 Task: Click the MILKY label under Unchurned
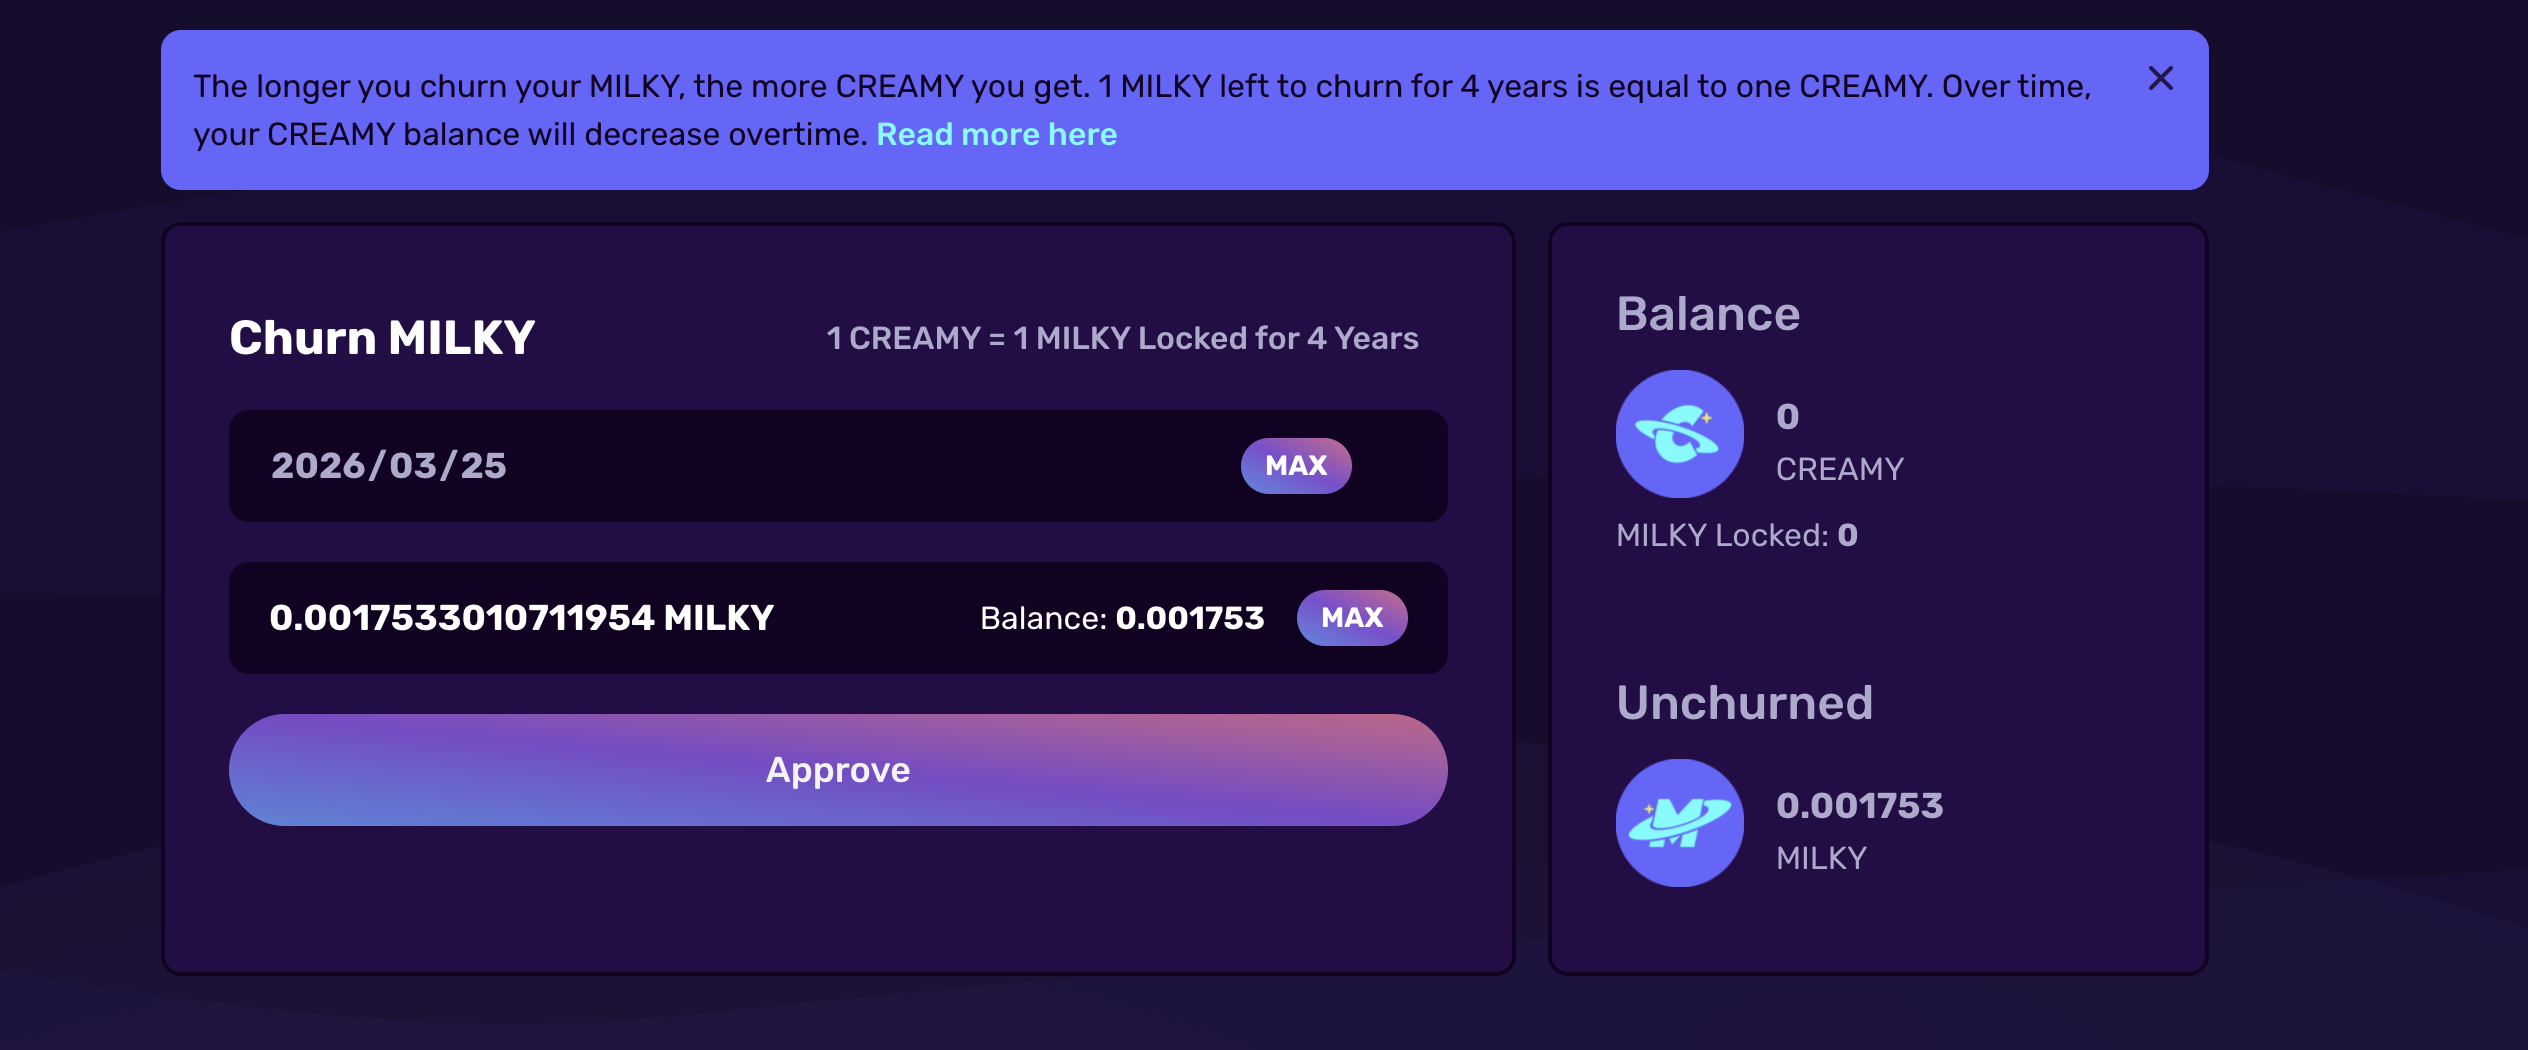(x=1821, y=858)
